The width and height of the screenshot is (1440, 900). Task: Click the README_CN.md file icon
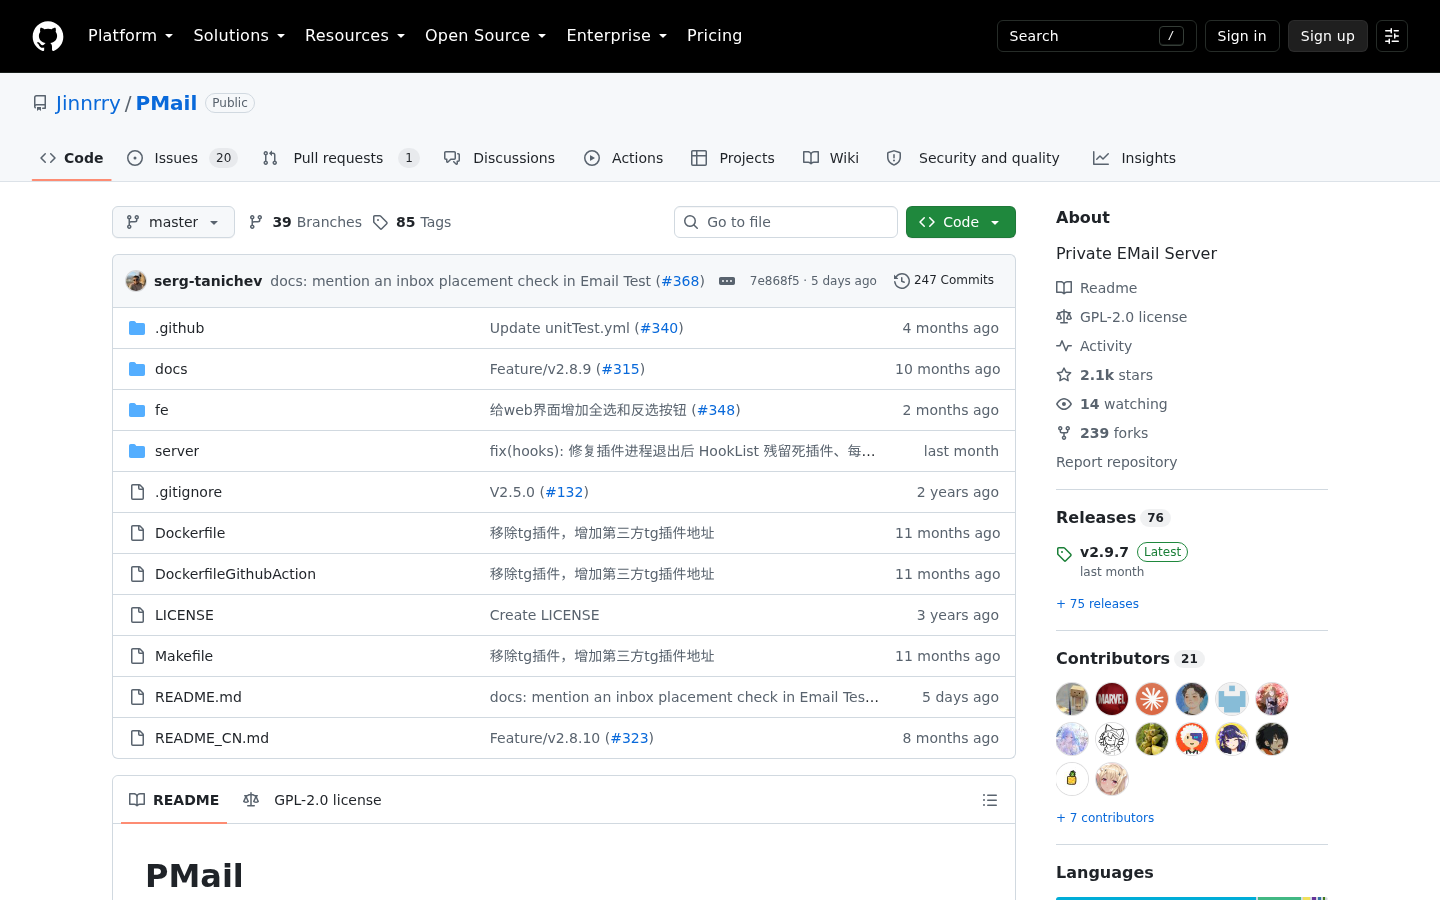137,738
